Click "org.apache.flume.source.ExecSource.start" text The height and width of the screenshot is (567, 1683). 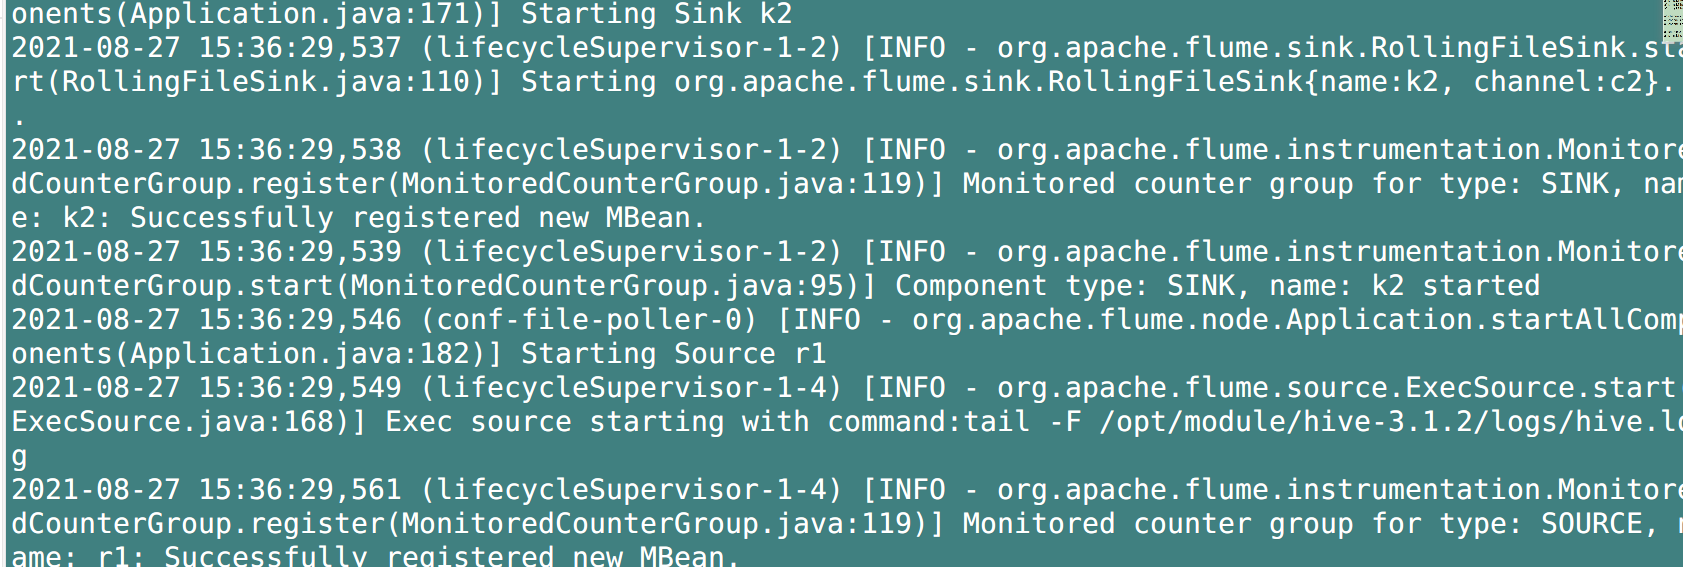[1336, 388]
